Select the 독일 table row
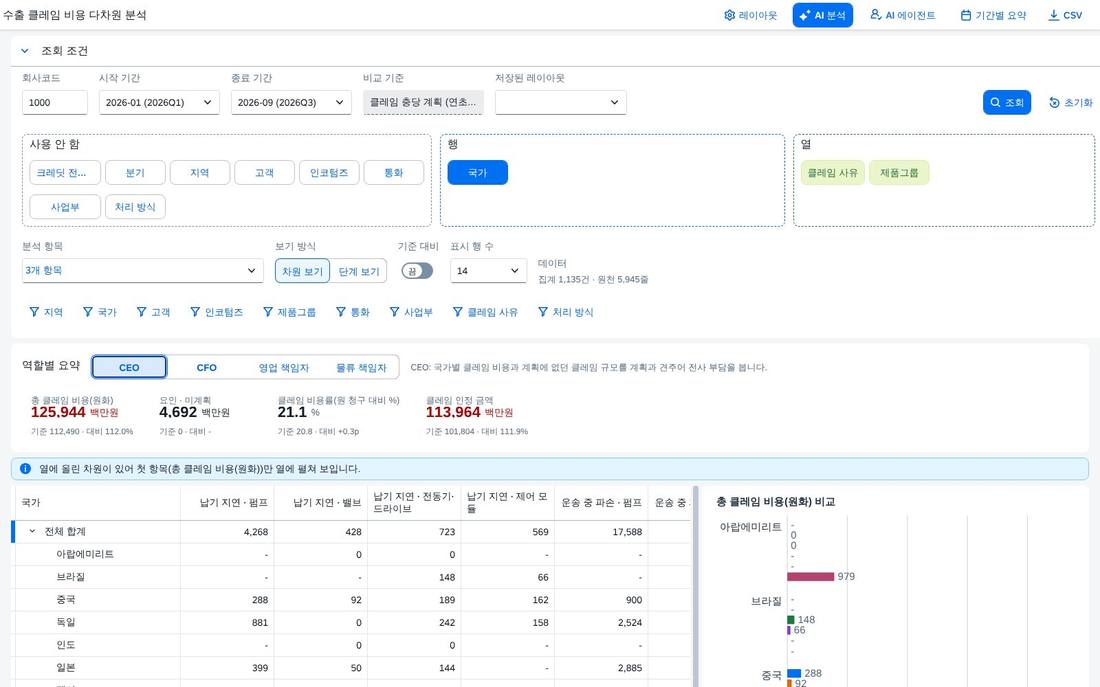Image resolution: width=1100 pixels, height=687 pixels. click(x=353, y=622)
